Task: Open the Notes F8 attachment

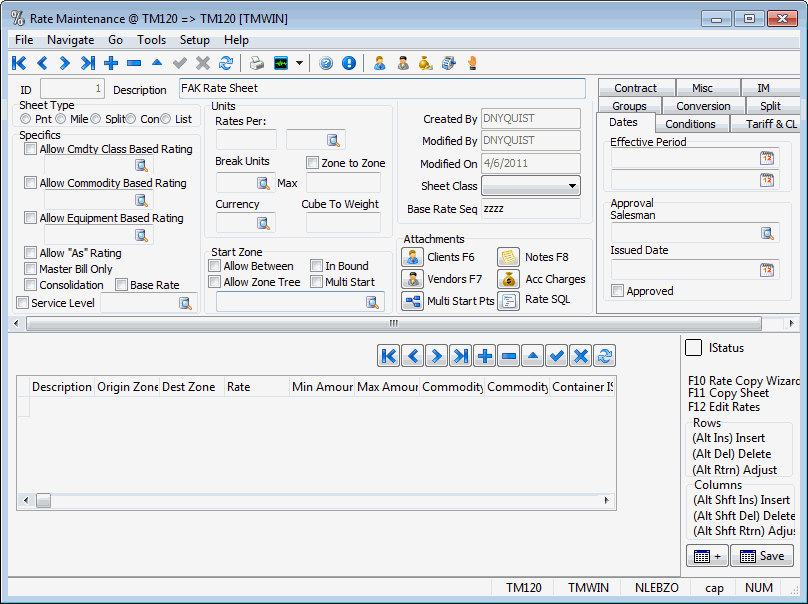Action: [509, 257]
